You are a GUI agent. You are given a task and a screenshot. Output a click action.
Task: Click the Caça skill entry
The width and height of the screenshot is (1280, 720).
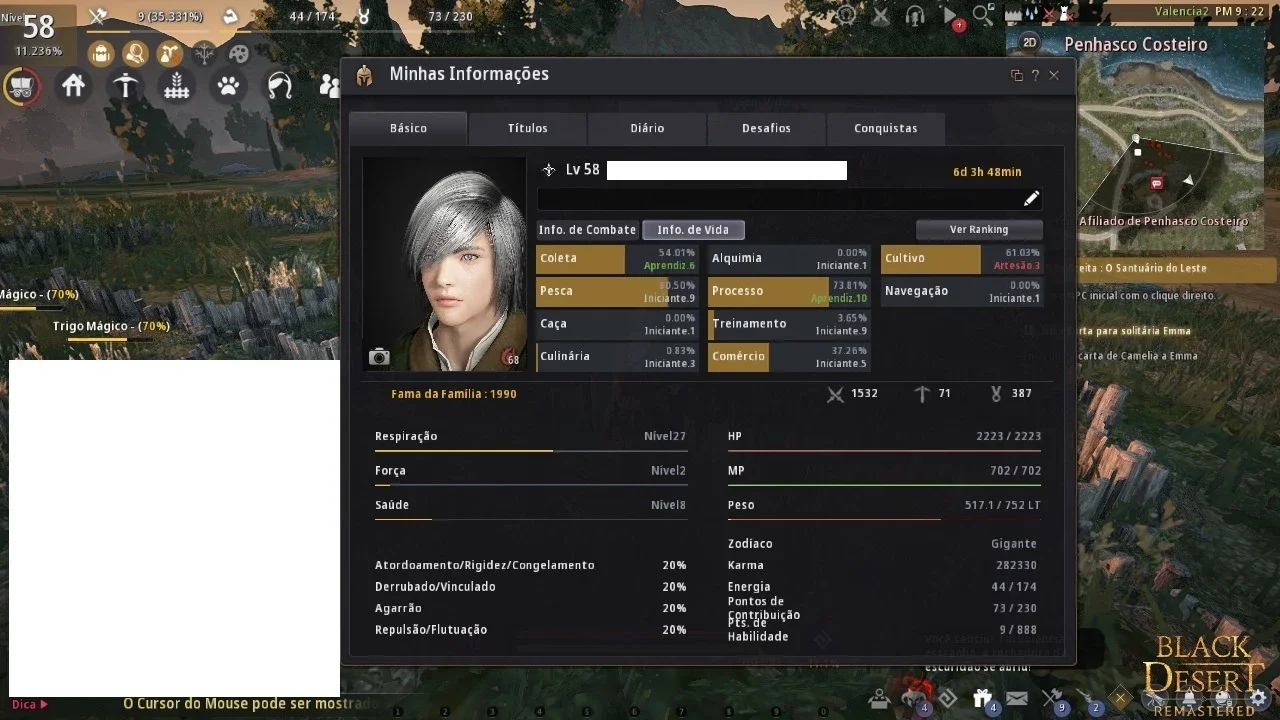[x=617, y=324]
